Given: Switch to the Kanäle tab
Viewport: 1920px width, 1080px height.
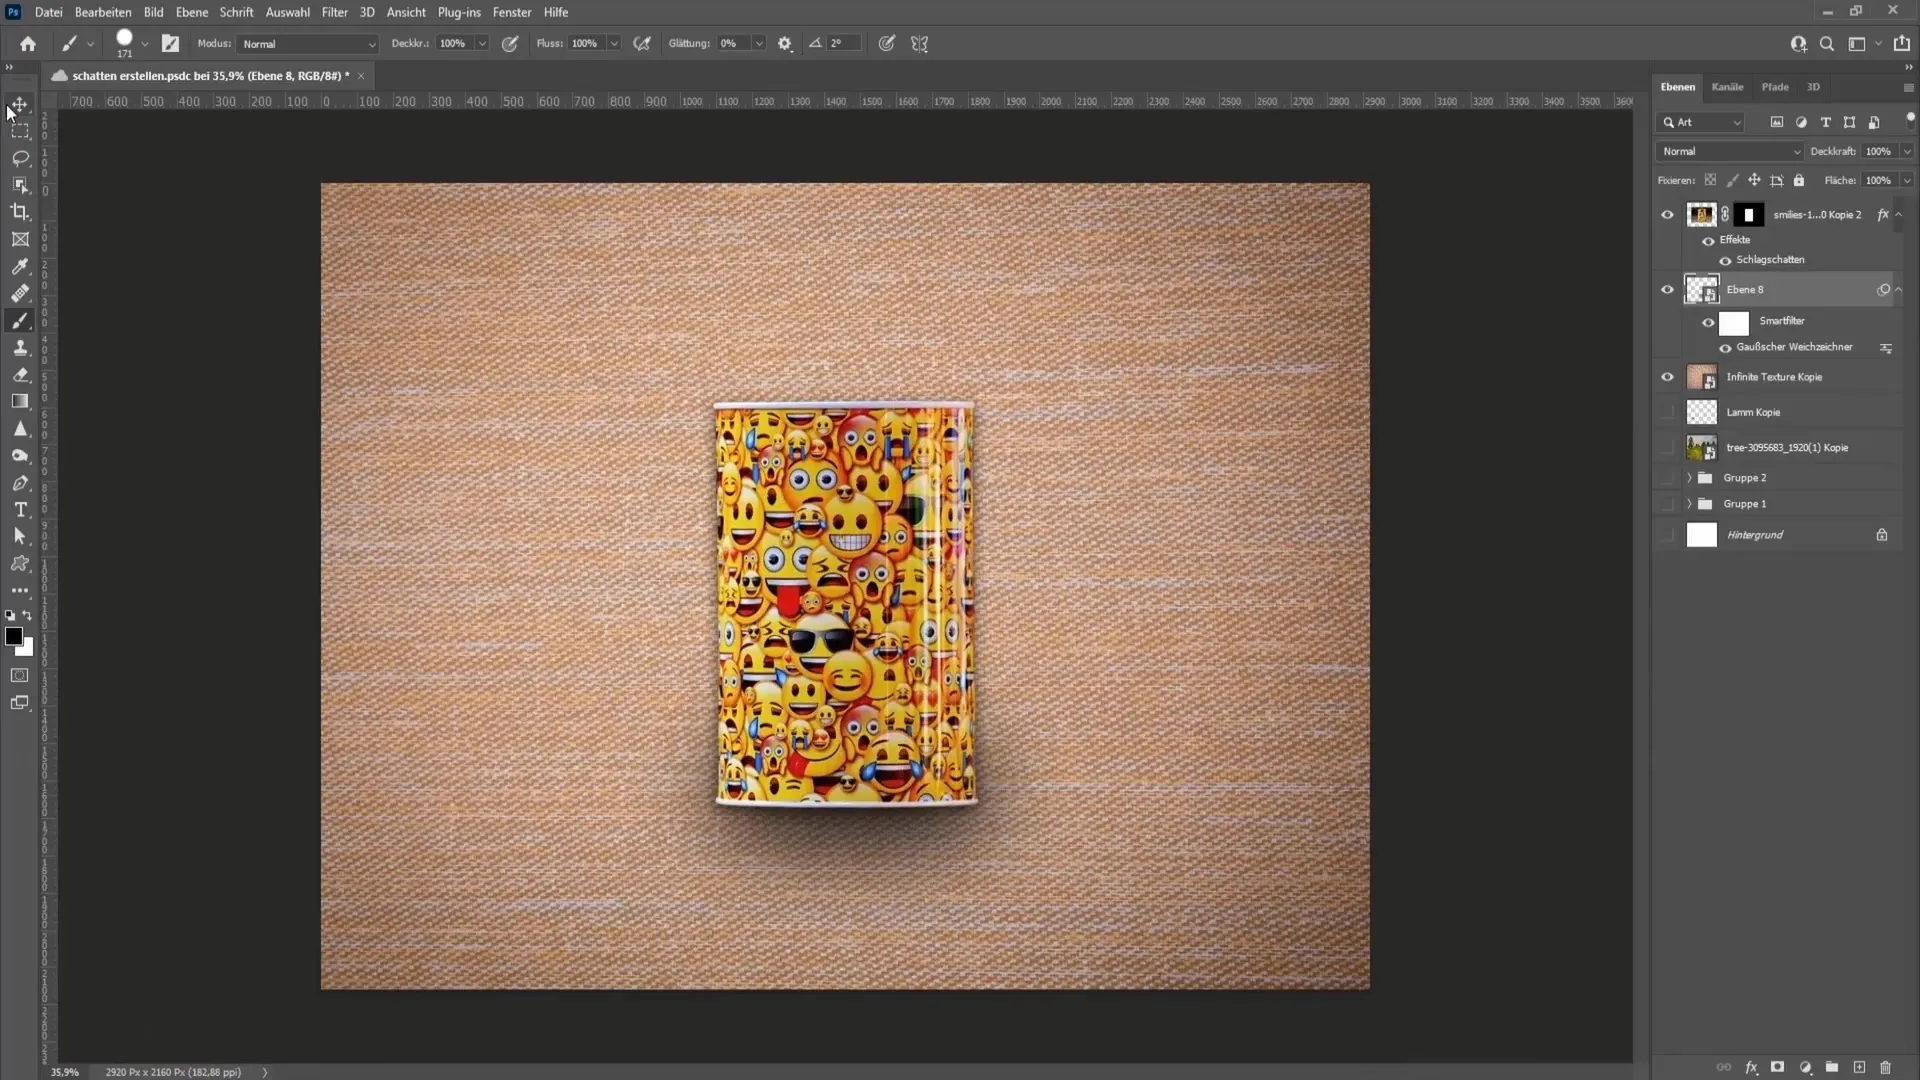Looking at the screenshot, I should coord(1727,87).
